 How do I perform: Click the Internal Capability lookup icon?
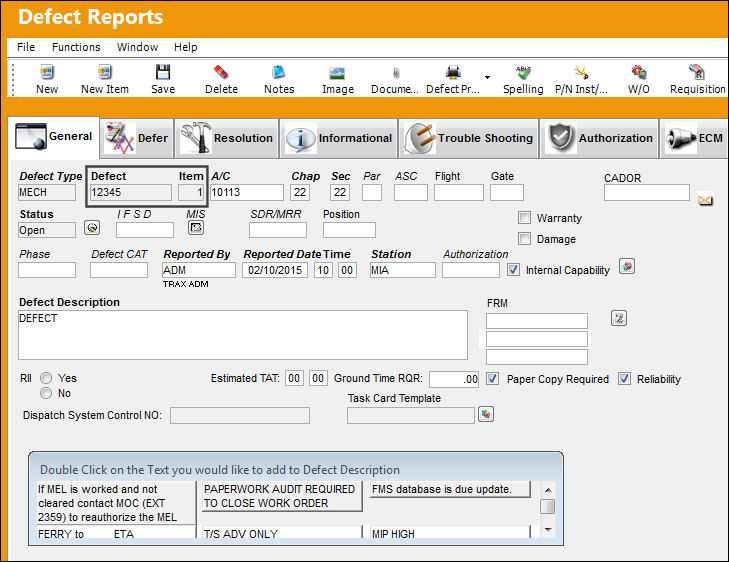point(627,267)
